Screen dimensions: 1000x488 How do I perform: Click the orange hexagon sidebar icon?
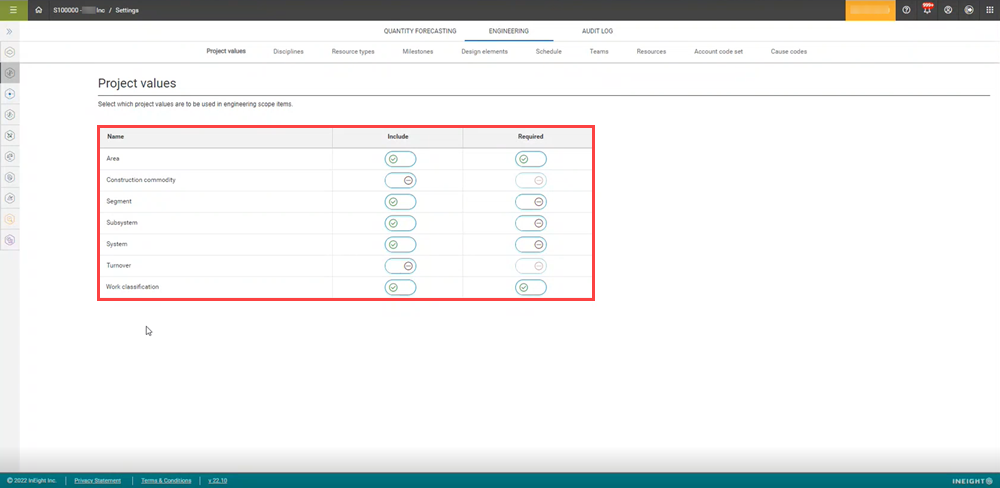pyautogui.click(x=10, y=219)
